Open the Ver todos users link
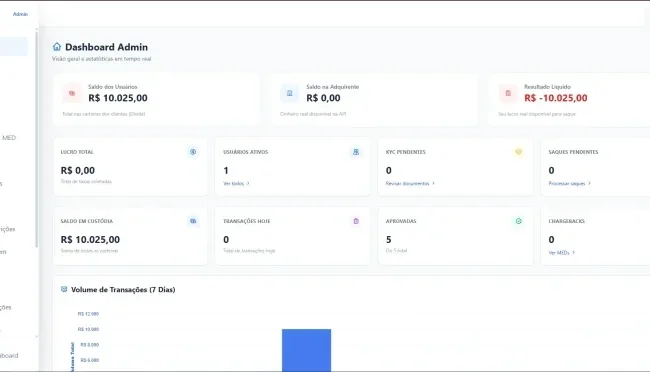 click(236, 183)
